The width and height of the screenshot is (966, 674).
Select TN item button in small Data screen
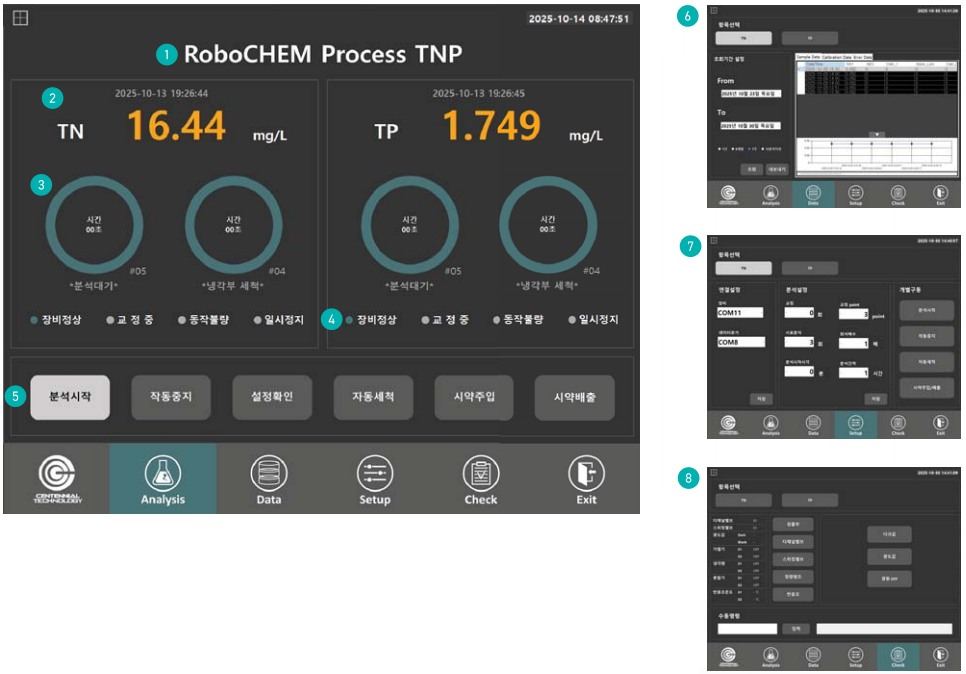(744, 38)
